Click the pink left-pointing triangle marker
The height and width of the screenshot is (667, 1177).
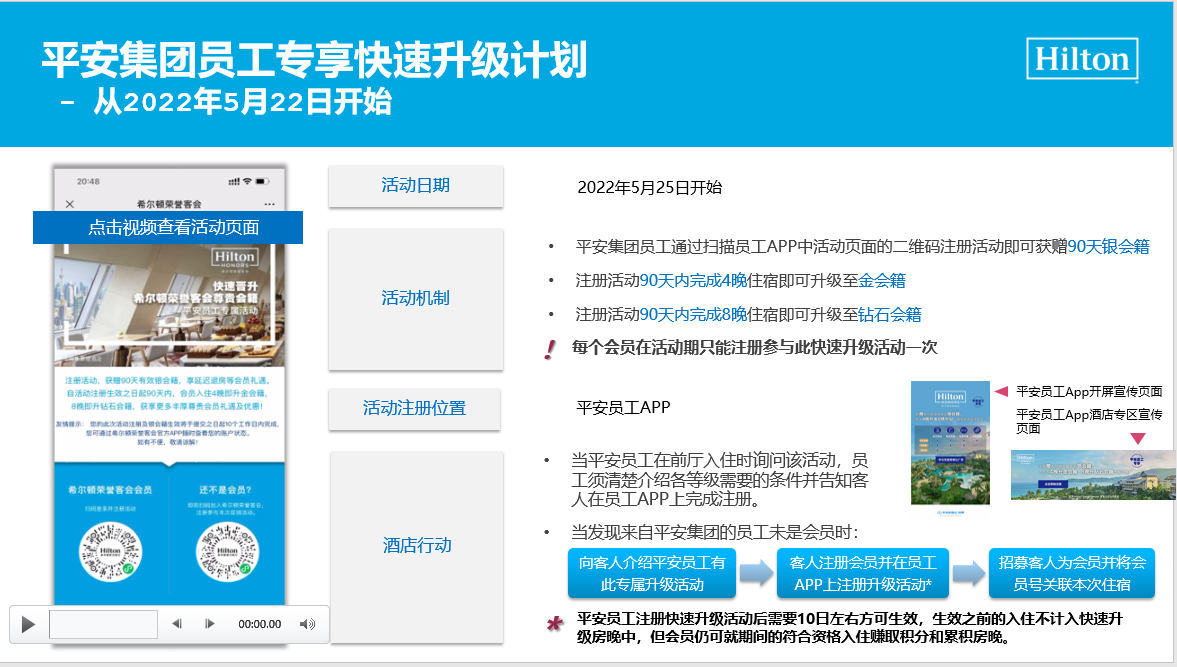tap(1001, 391)
